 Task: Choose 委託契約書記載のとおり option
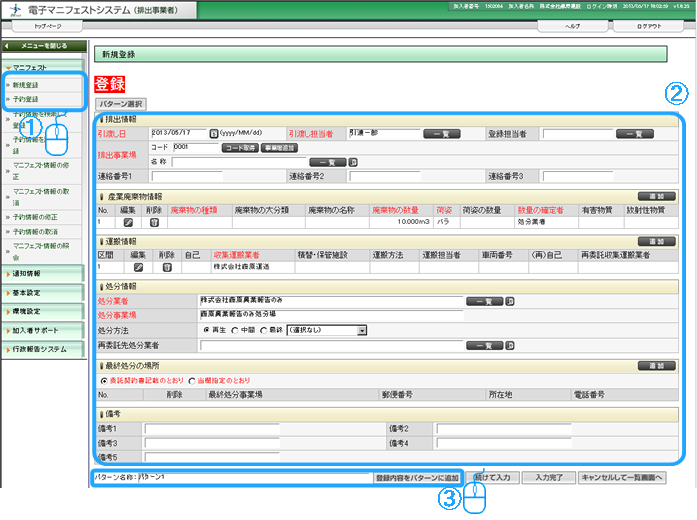104,381
